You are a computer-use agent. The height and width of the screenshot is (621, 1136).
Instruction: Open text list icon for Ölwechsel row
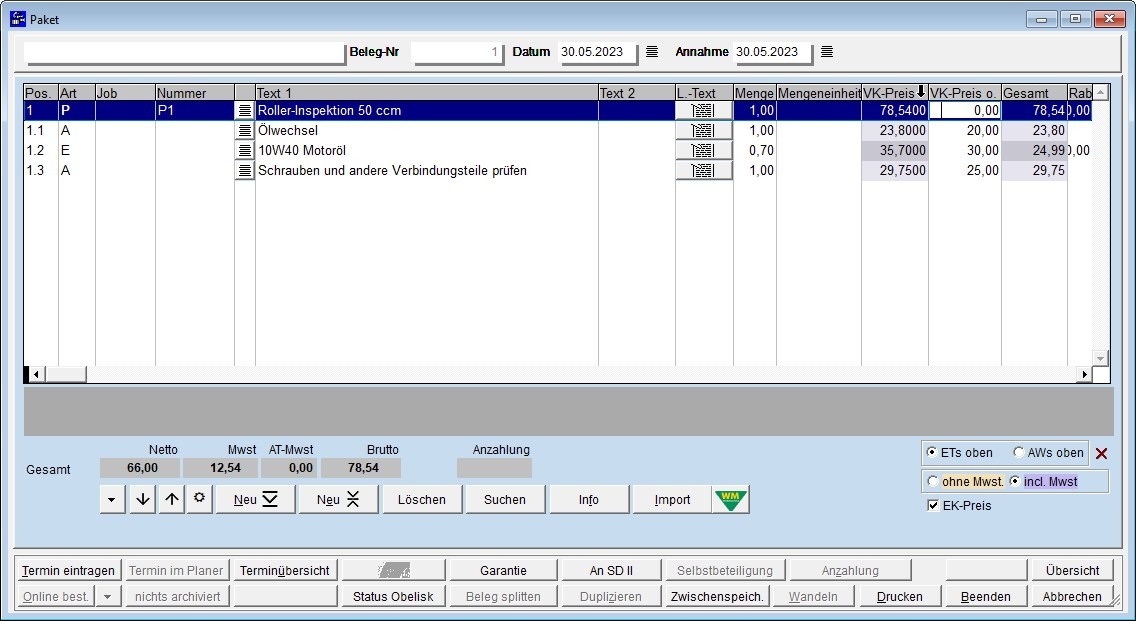[245, 130]
